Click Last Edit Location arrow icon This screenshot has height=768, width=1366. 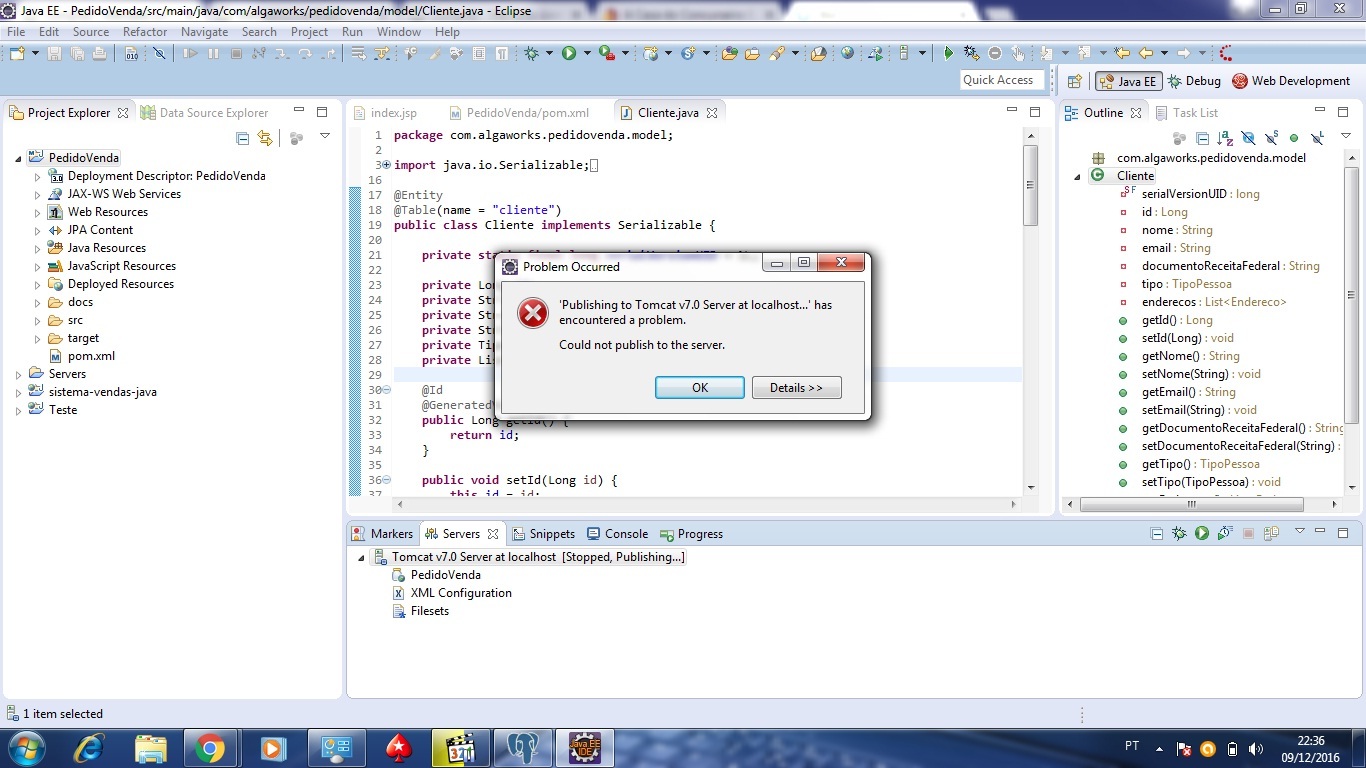pos(1123,53)
